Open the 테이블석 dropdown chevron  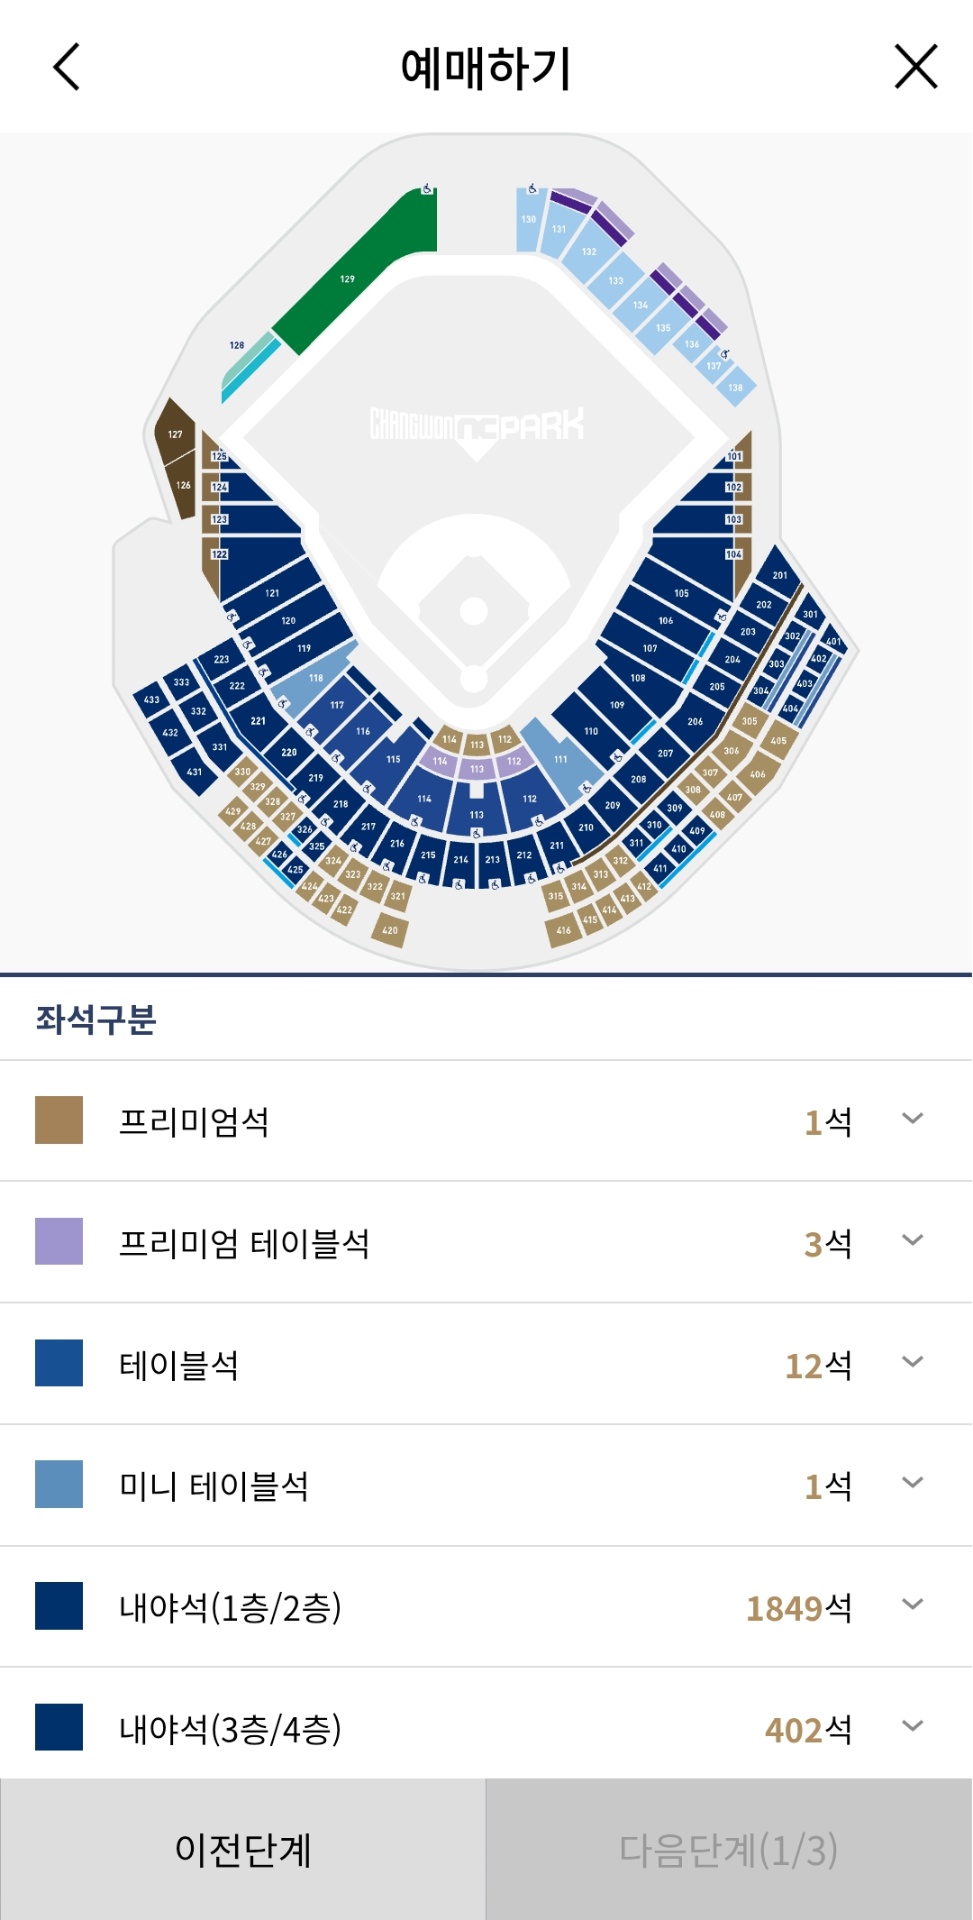(912, 1362)
